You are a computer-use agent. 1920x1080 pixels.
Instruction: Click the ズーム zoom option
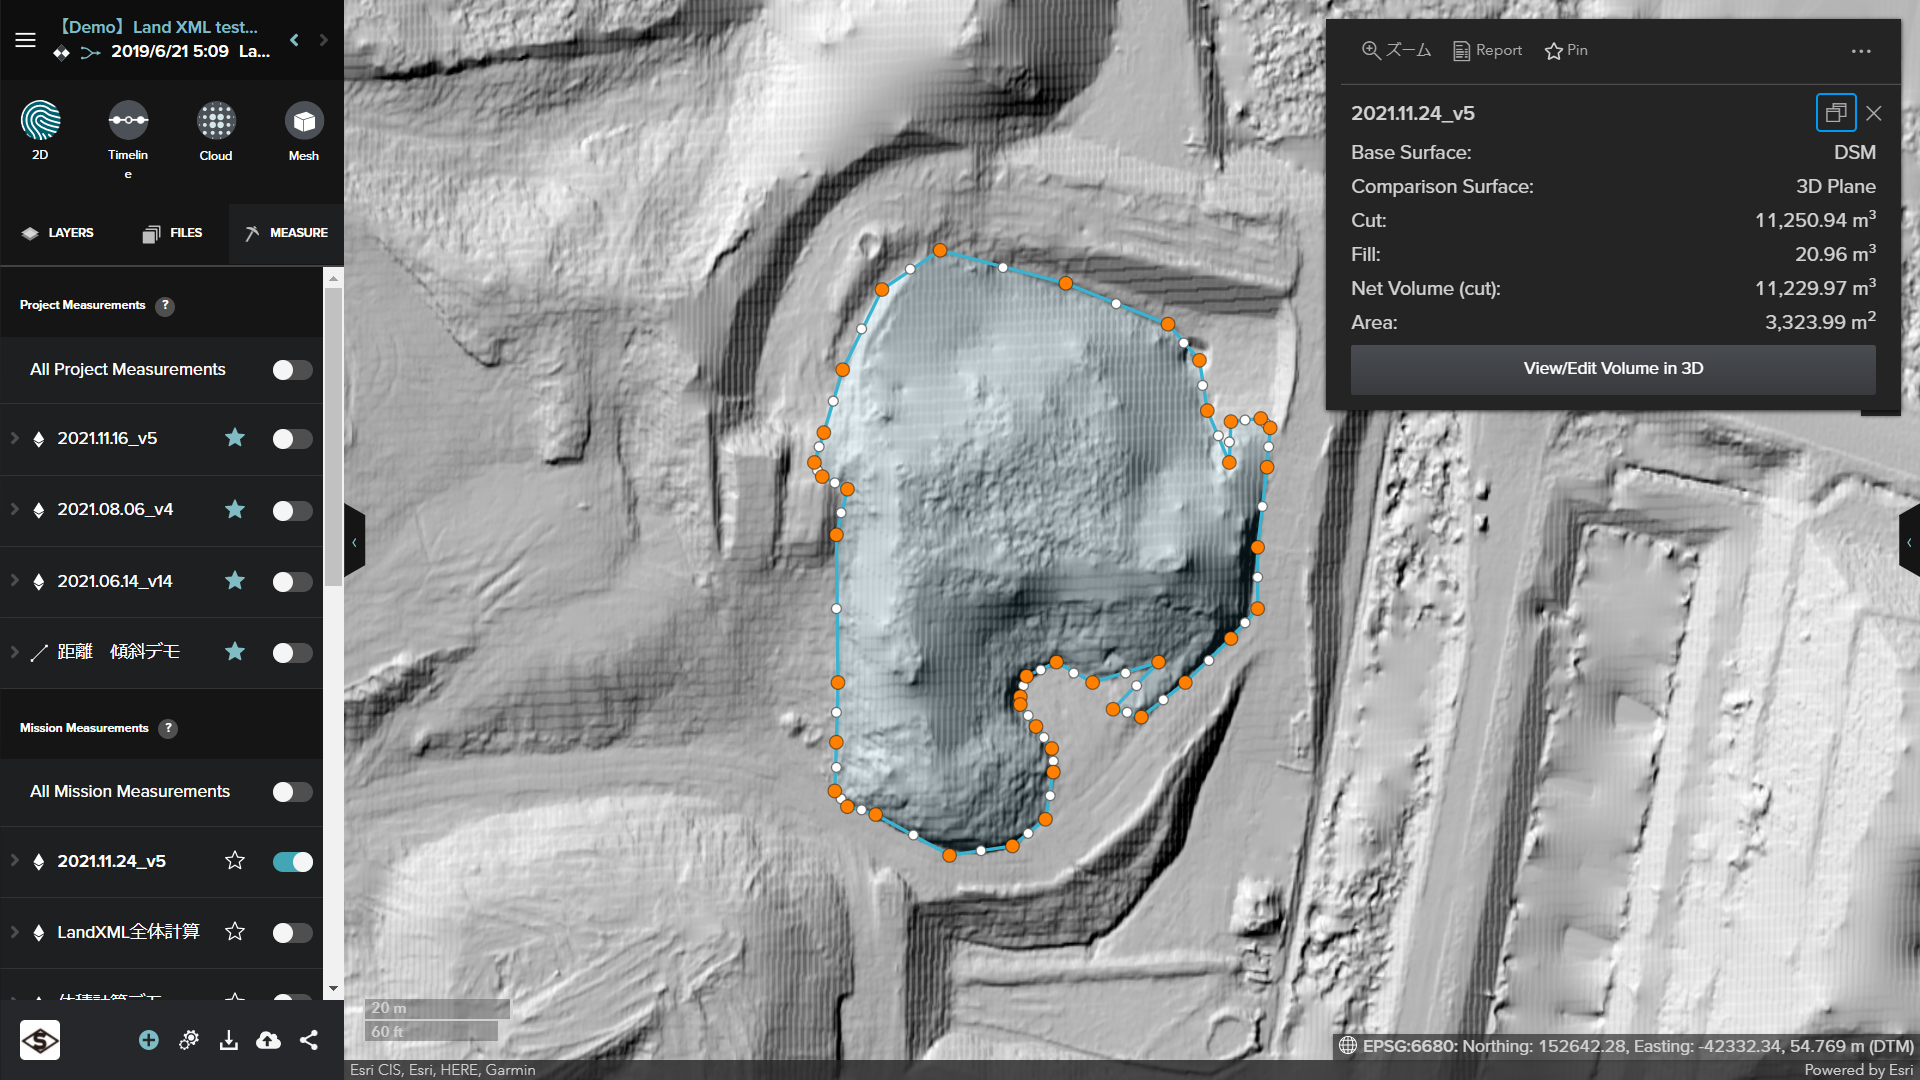point(1396,50)
